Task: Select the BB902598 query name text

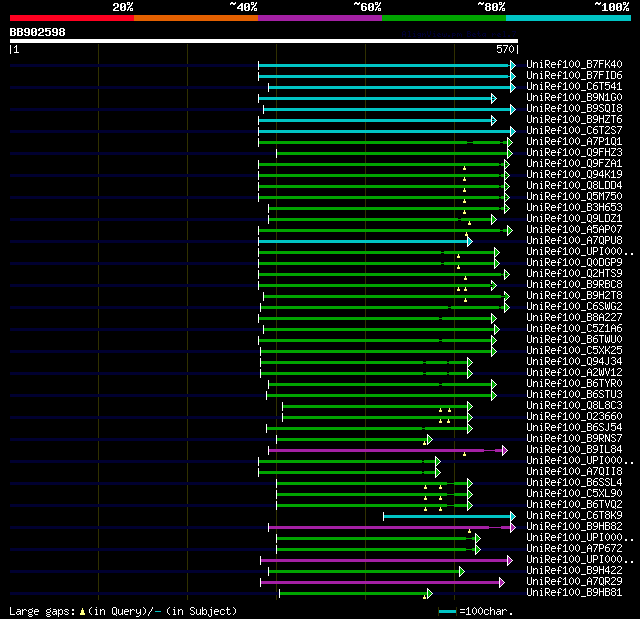Action: (38, 32)
